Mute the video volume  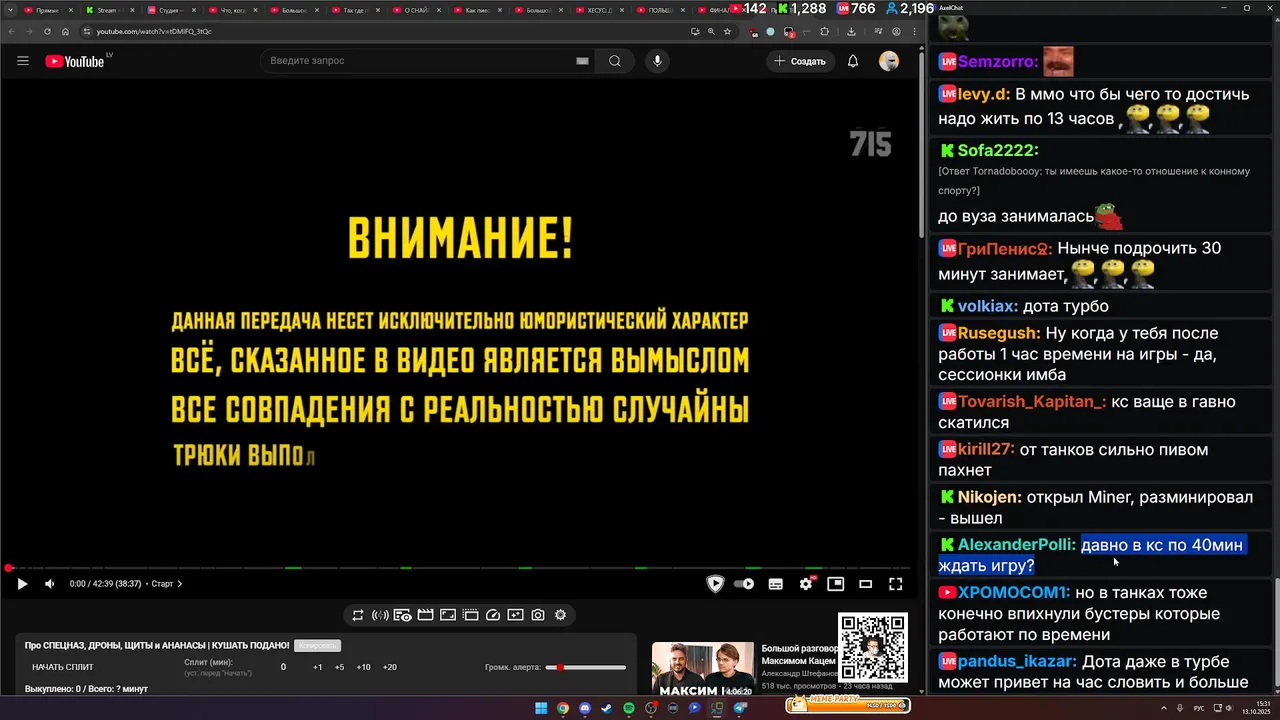point(49,584)
